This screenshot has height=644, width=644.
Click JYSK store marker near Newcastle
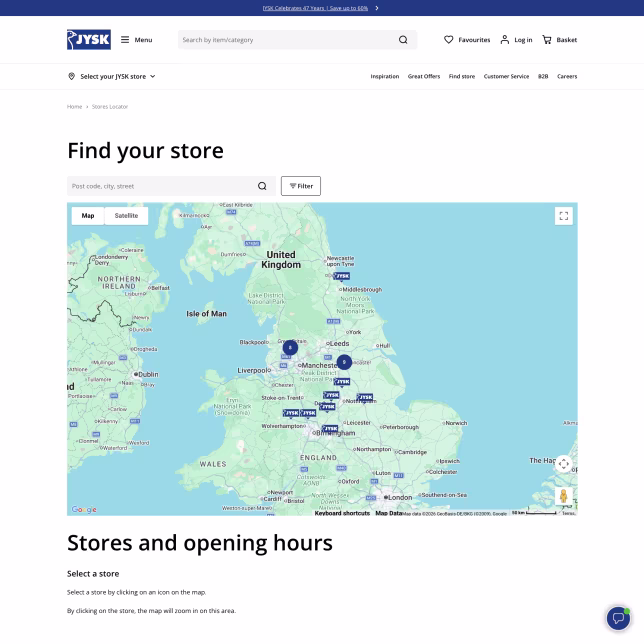coord(341,276)
